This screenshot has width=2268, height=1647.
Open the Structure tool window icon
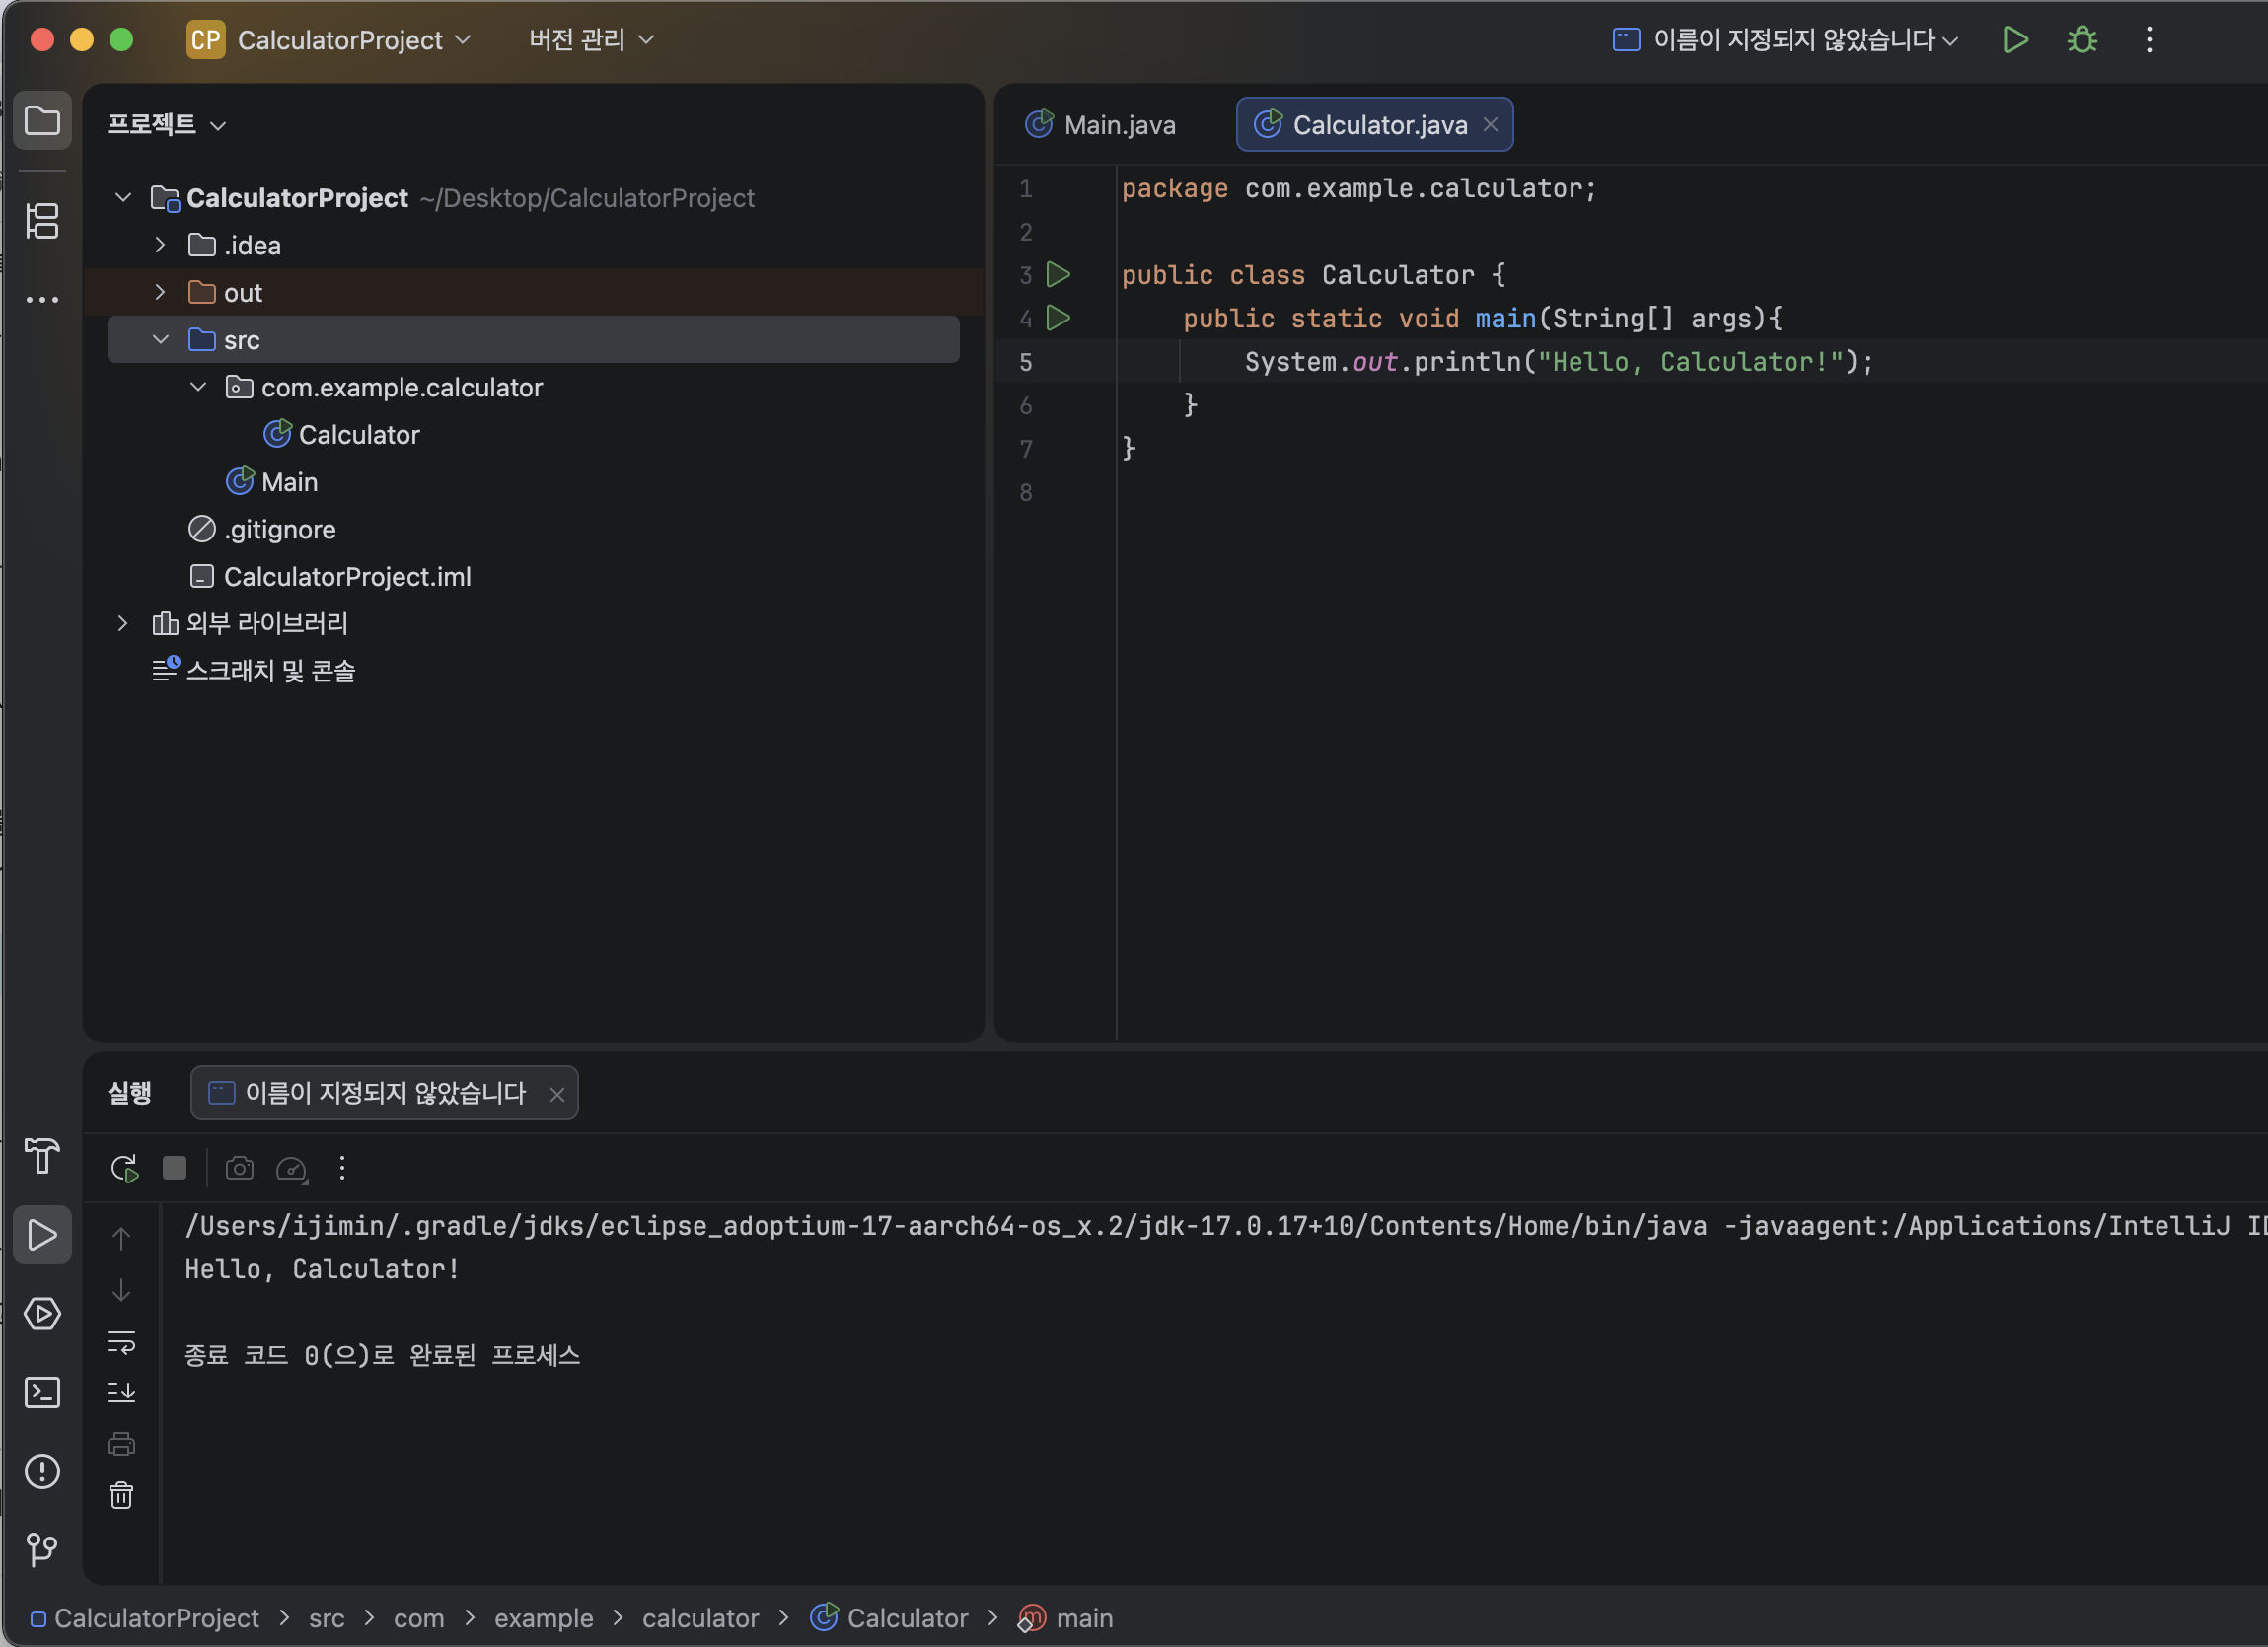point(42,221)
